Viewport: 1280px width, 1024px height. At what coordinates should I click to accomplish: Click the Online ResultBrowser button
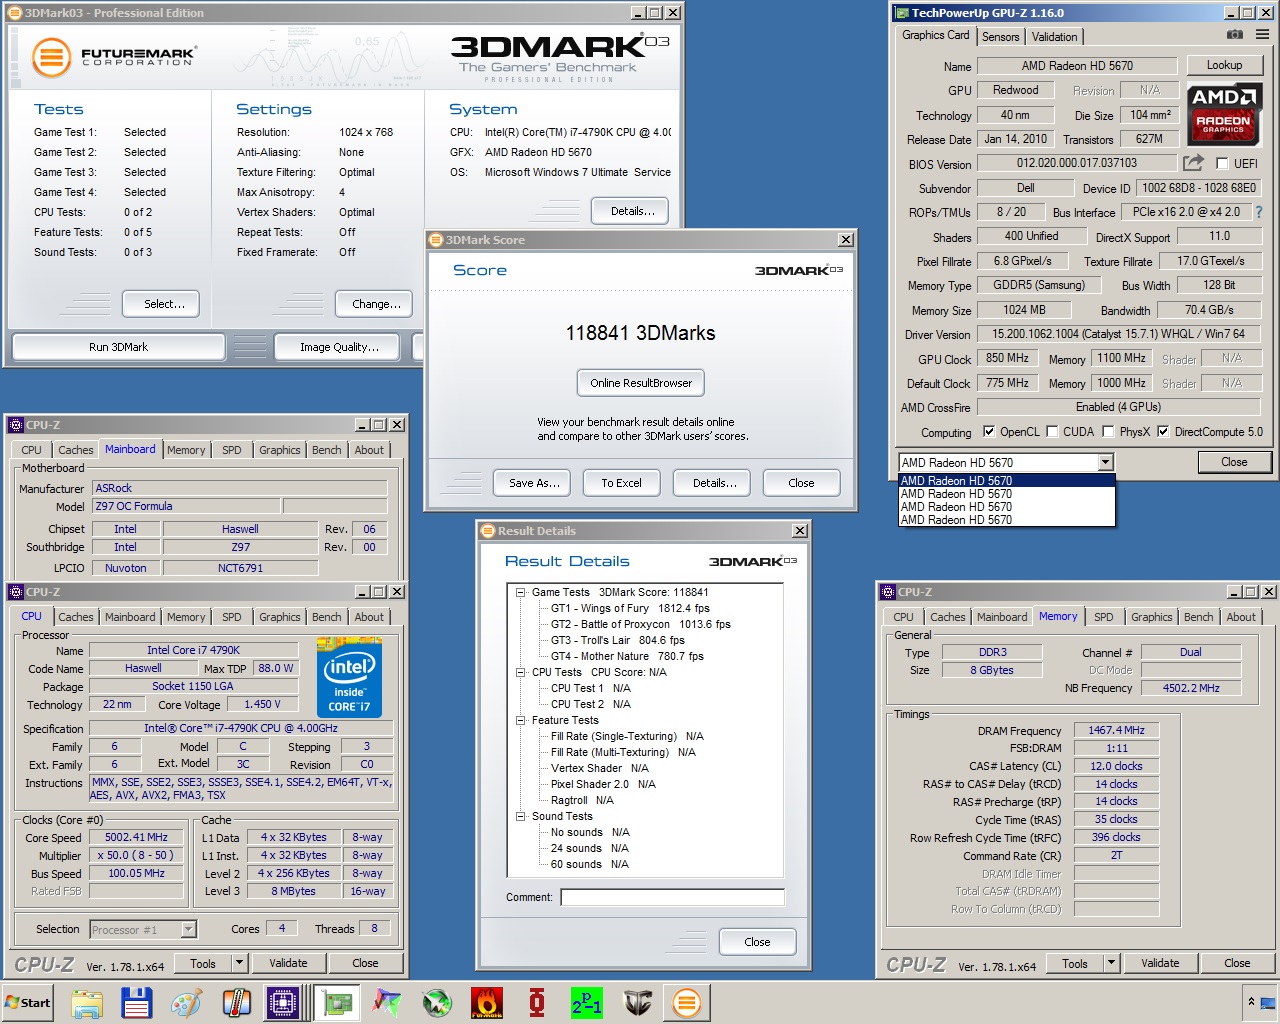[x=641, y=383]
